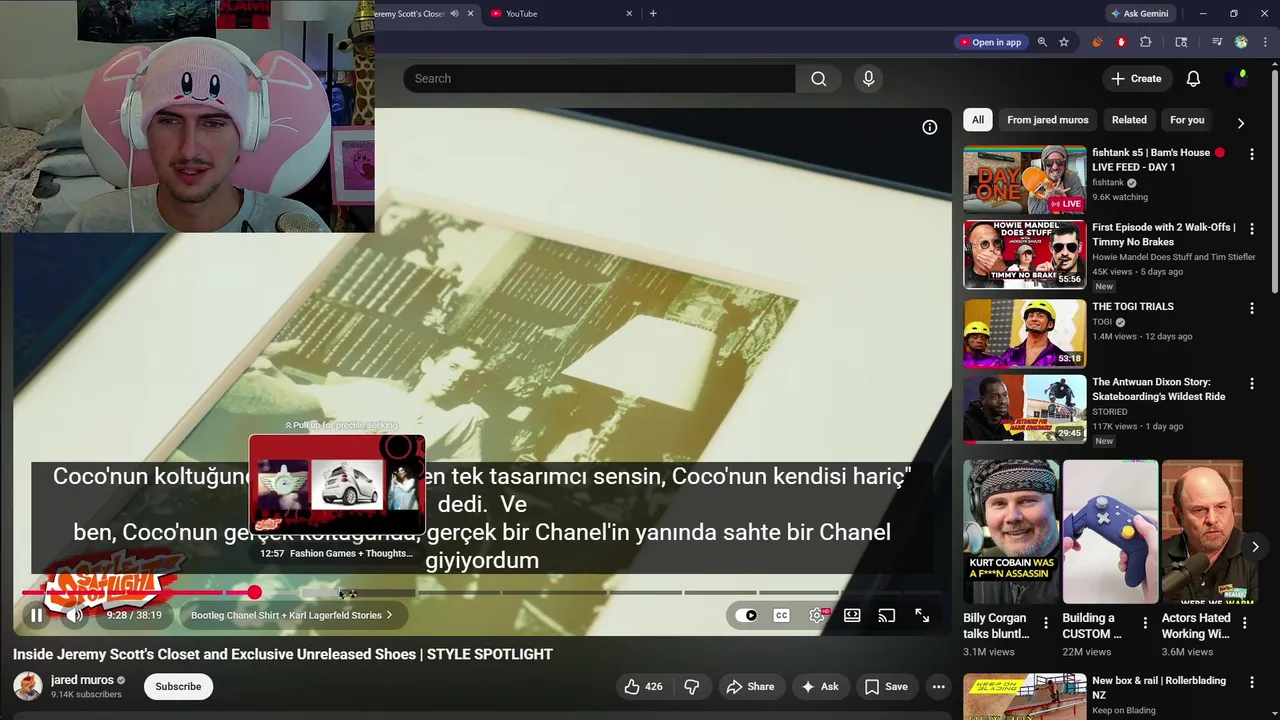Open the Billy Corgan short
This screenshot has width=1280, height=720.
[x=1011, y=532]
